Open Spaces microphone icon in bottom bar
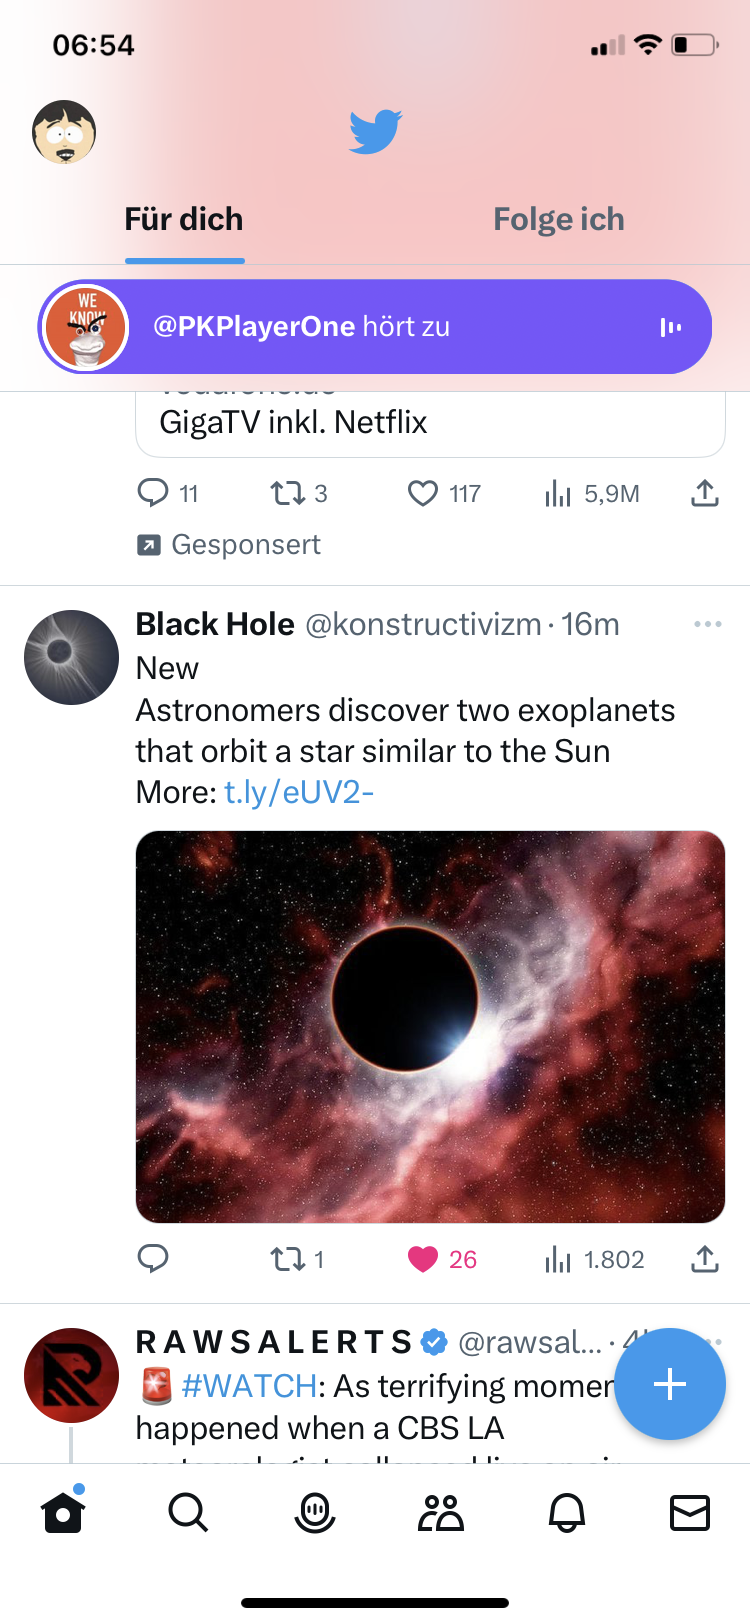This screenshot has height=1624, width=750. [315, 1513]
